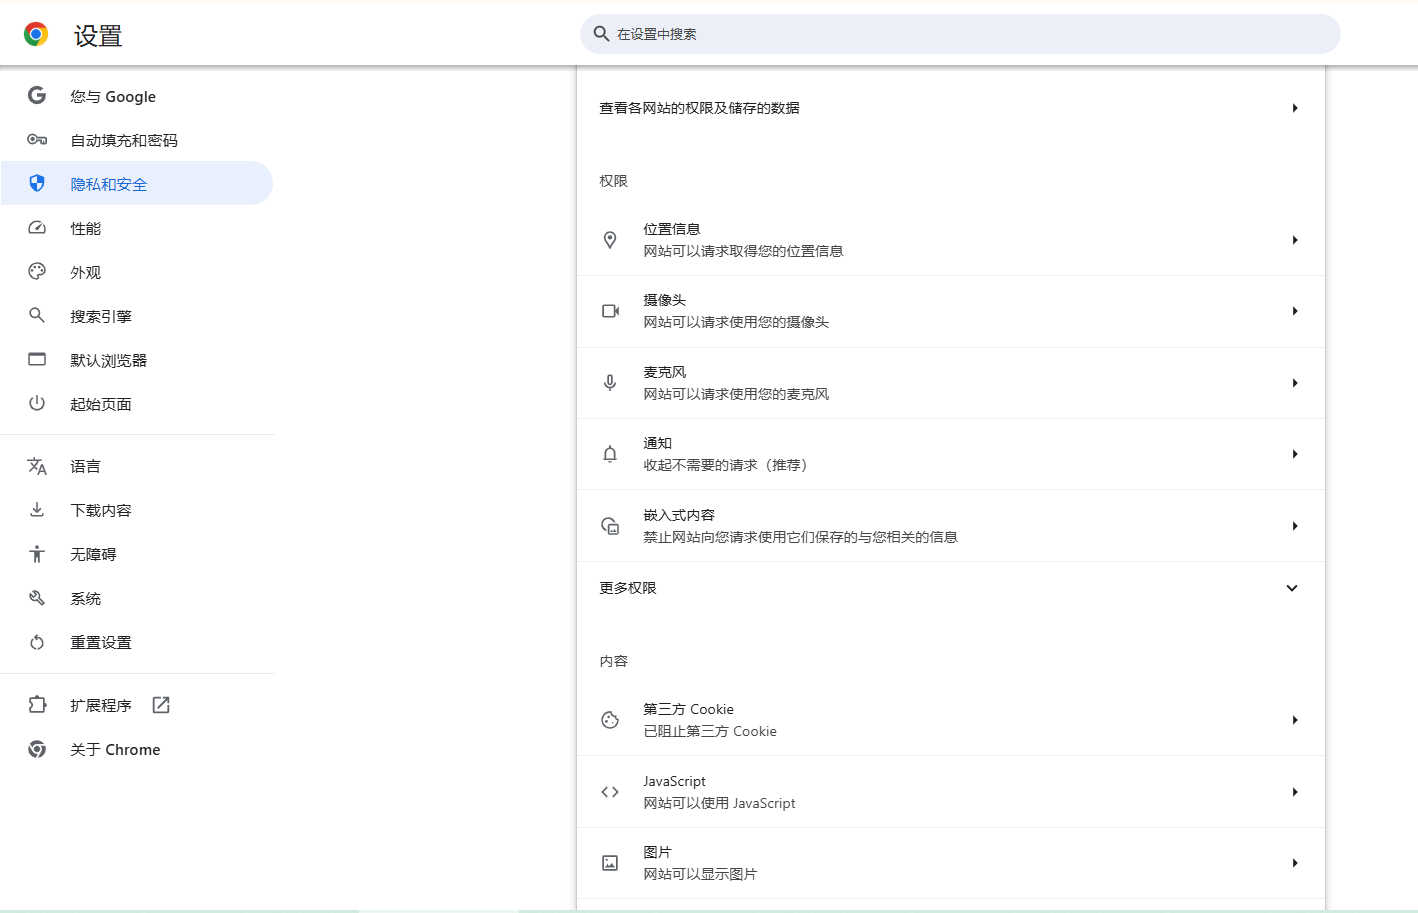Open the arrow on the 嵌入式内容 row
Image resolution: width=1418 pixels, height=913 pixels.
[x=1295, y=526]
